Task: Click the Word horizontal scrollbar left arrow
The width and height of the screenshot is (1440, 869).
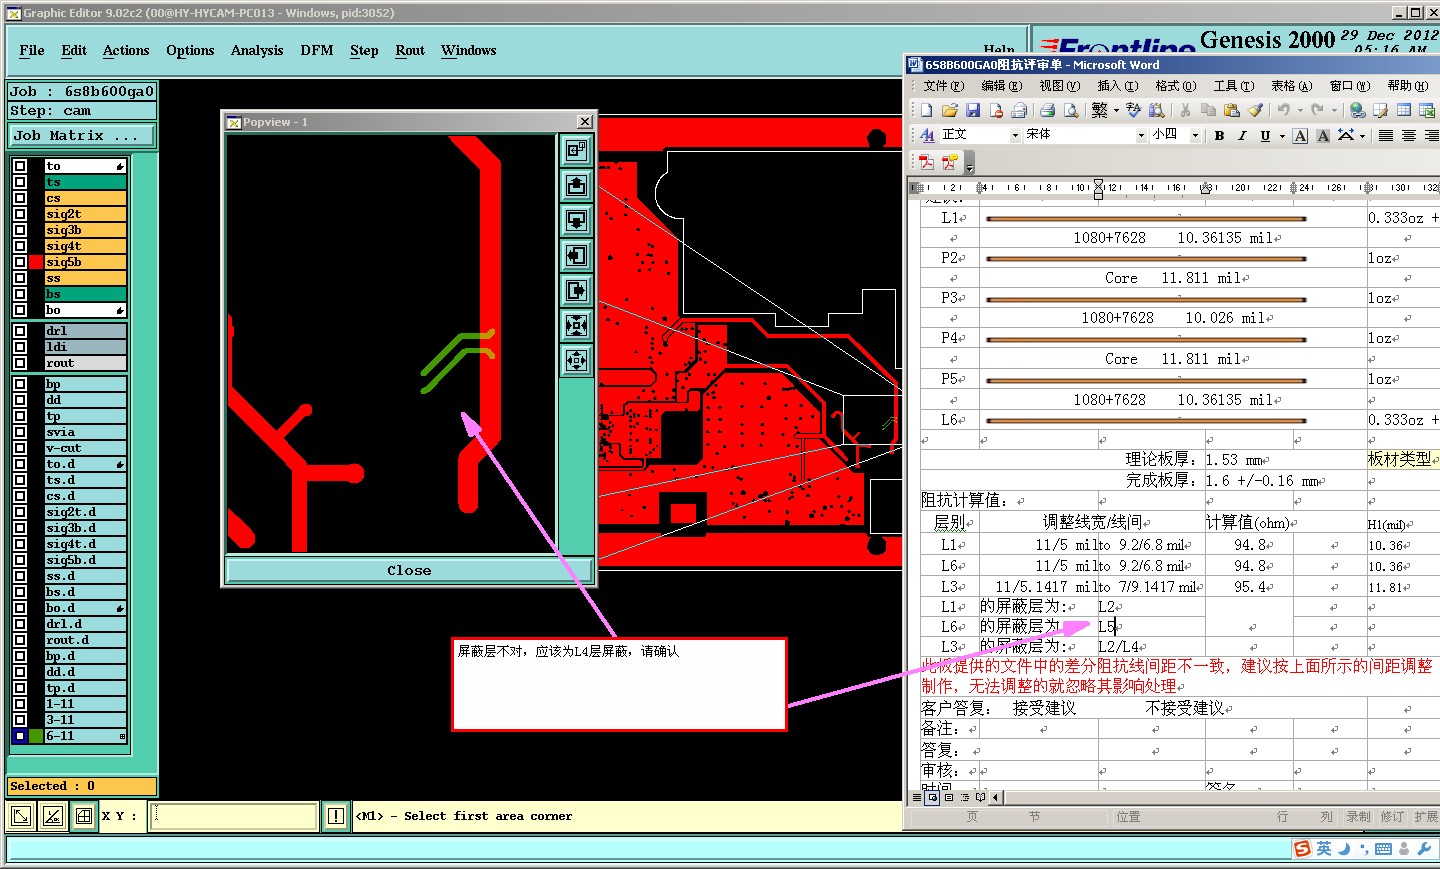Action: pyautogui.click(x=995, y=797)
